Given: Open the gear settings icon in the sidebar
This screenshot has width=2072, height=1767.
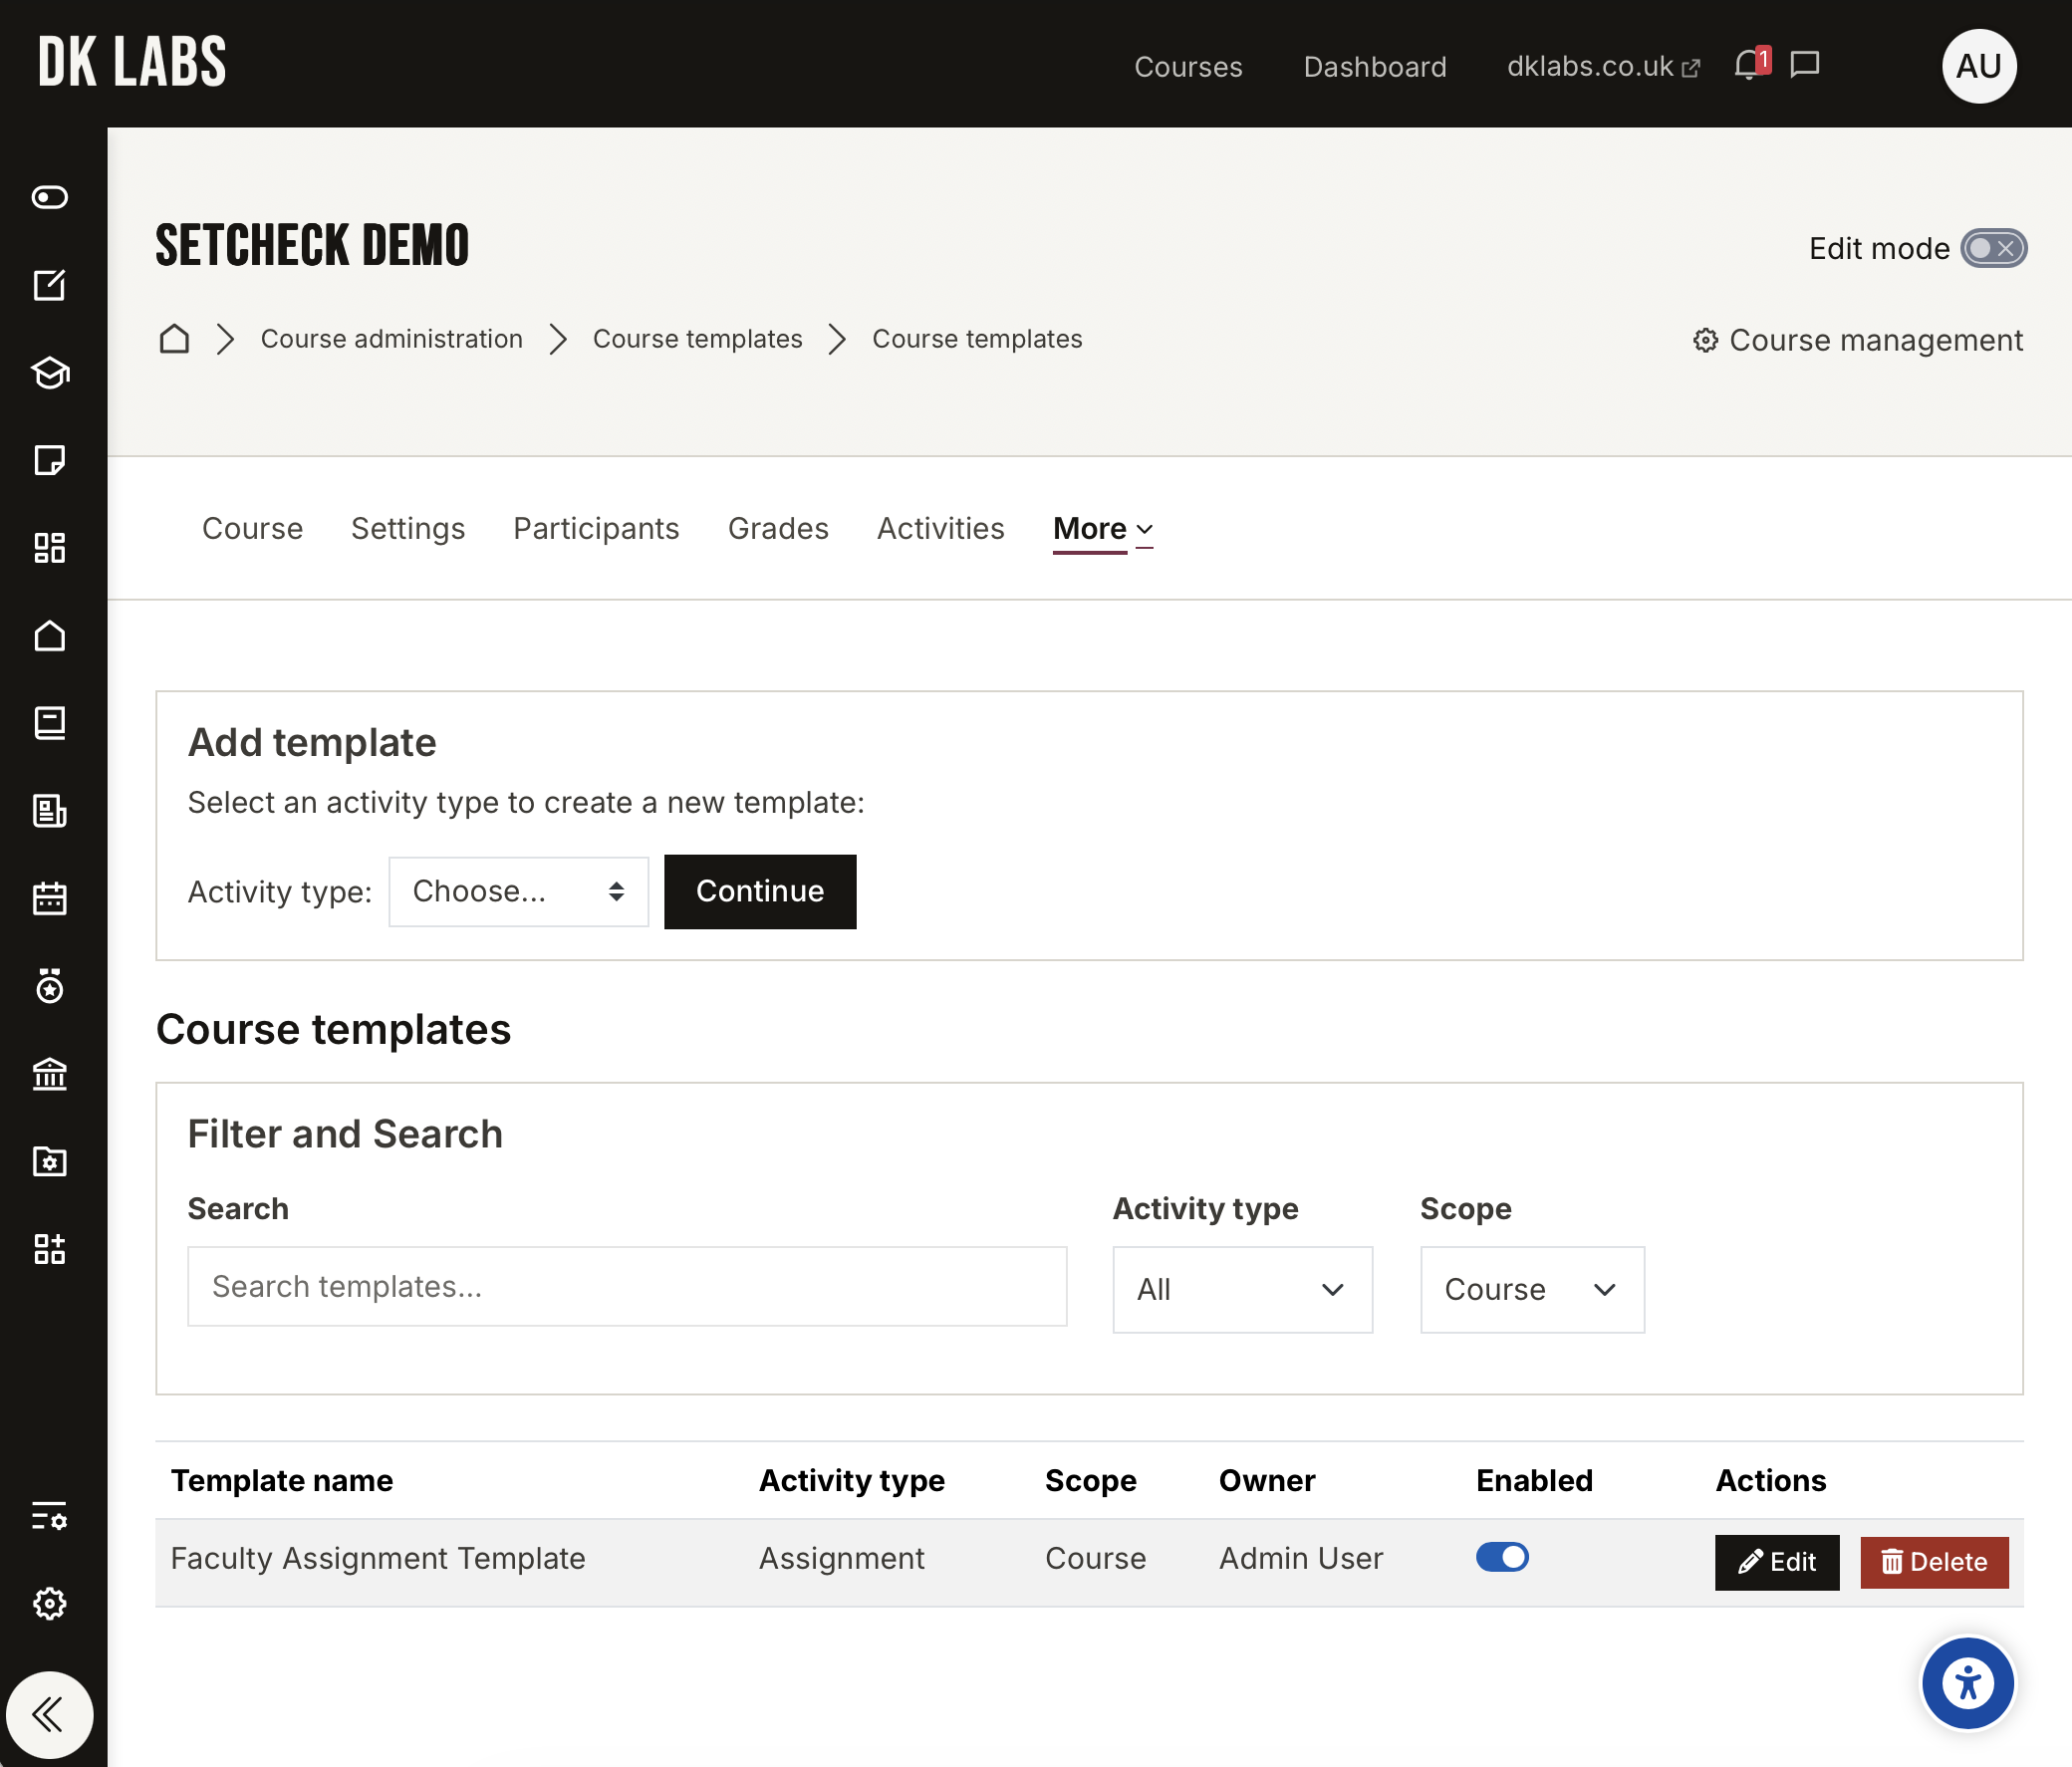Looking at the screenshot, I should (50, 1604).
